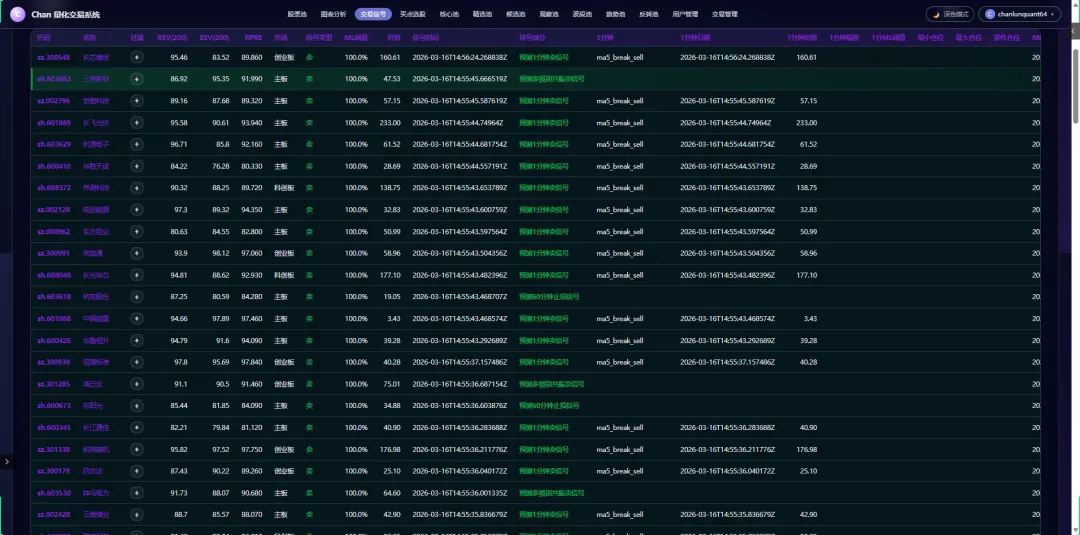Open stock code link sz.300548
Screen dimensions: 1080x535
[x=54, y=57]
